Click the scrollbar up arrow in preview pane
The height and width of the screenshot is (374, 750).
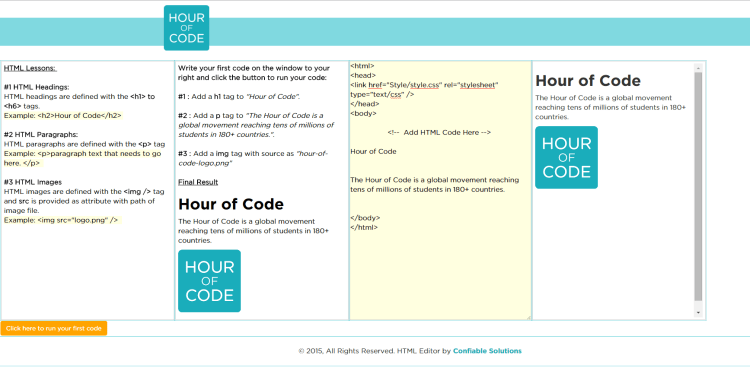698,68
